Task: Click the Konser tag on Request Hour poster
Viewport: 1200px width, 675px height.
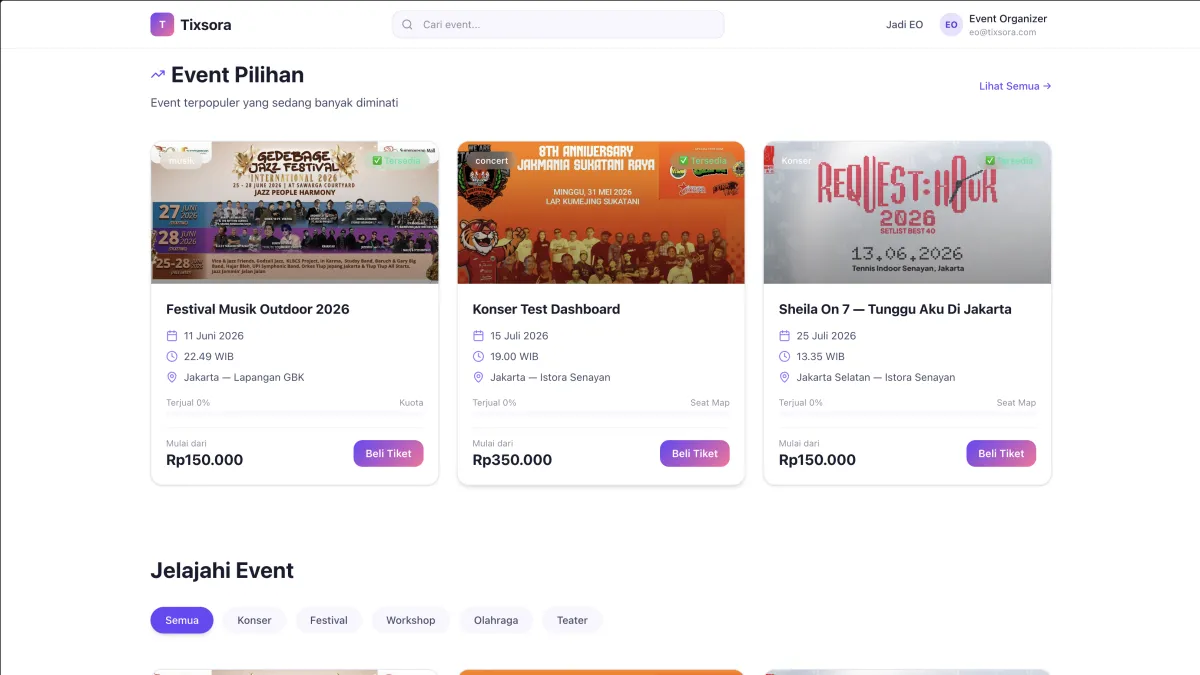Action: pos(797,160)
